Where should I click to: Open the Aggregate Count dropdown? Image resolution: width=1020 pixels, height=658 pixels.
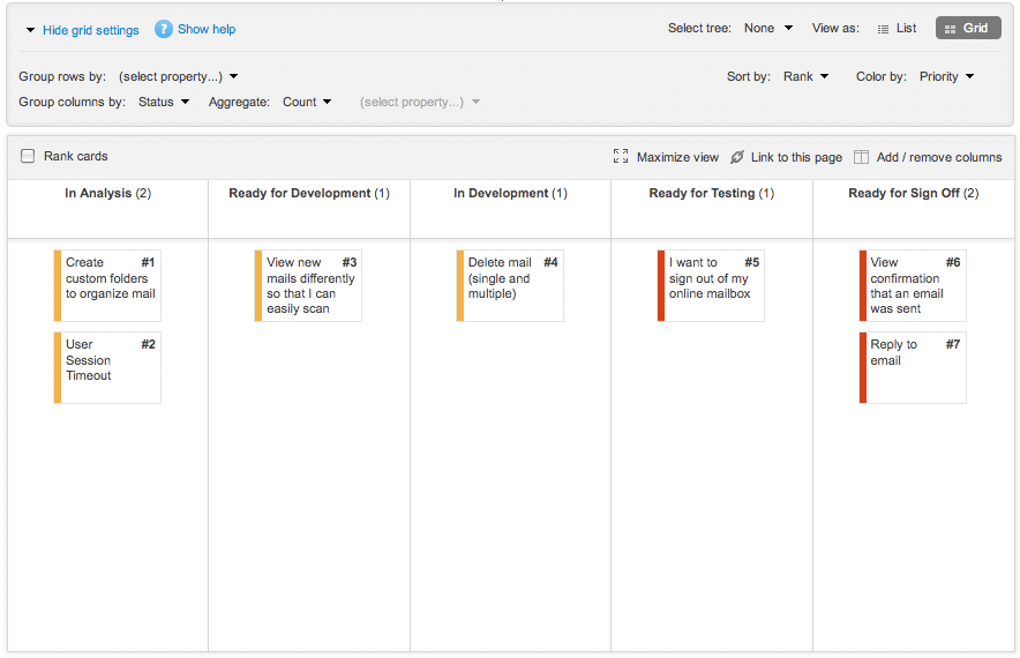pyautogui.click(x=306, y=102)
